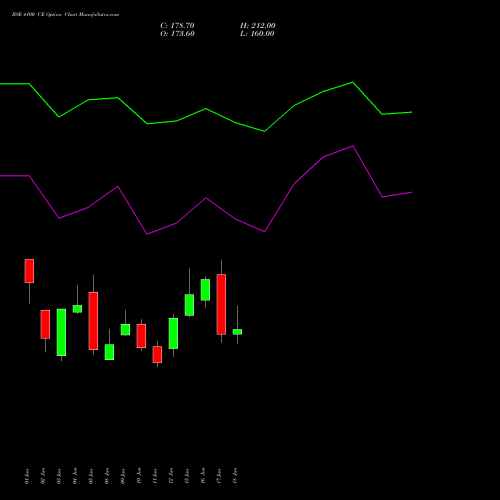Click the green candlestick for 16 Jan
The width and height of the screenshot is (500, 500).
point(205,290)
